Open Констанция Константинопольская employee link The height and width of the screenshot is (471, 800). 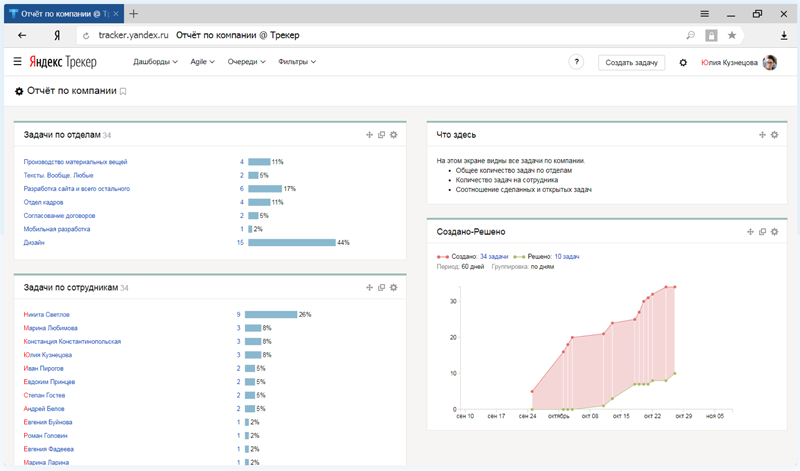click(72, 341)
